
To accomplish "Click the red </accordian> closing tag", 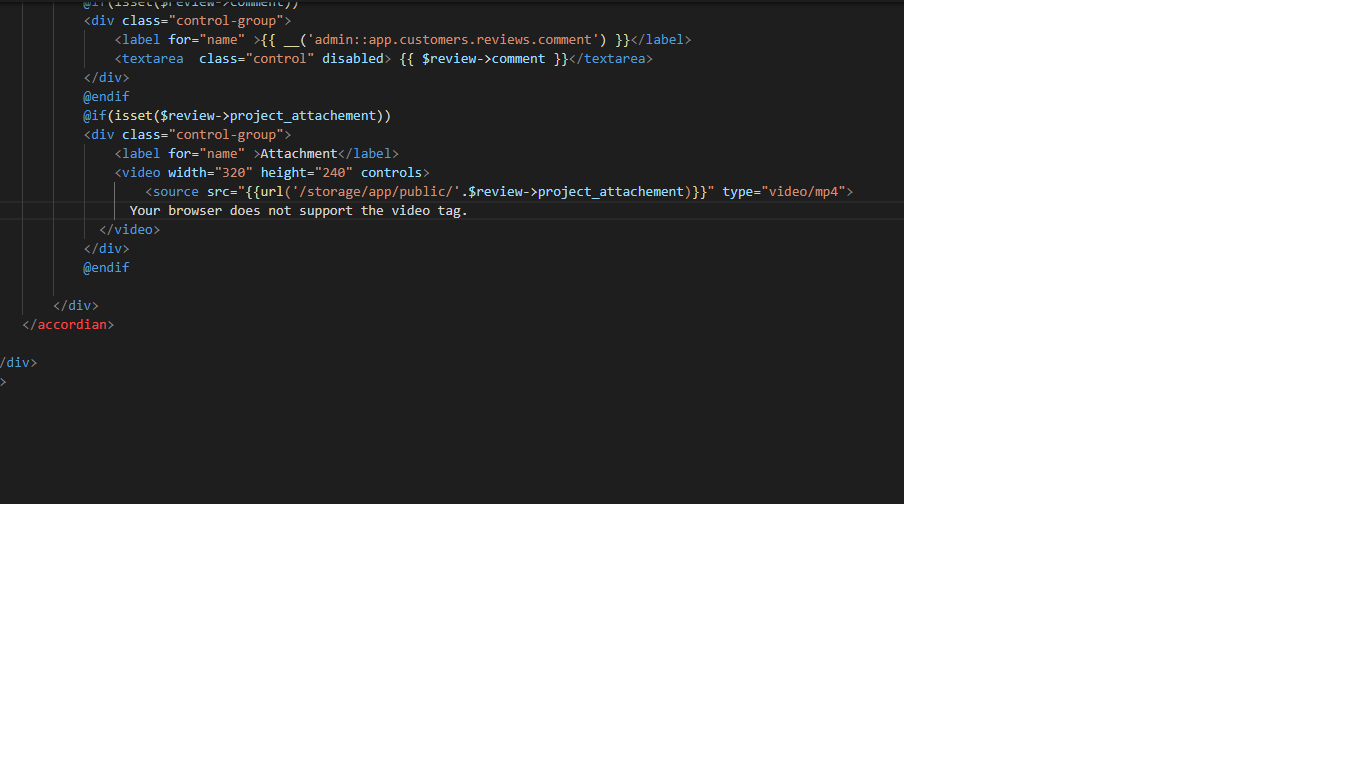I will pyautogui.click(x=68, y=325).
